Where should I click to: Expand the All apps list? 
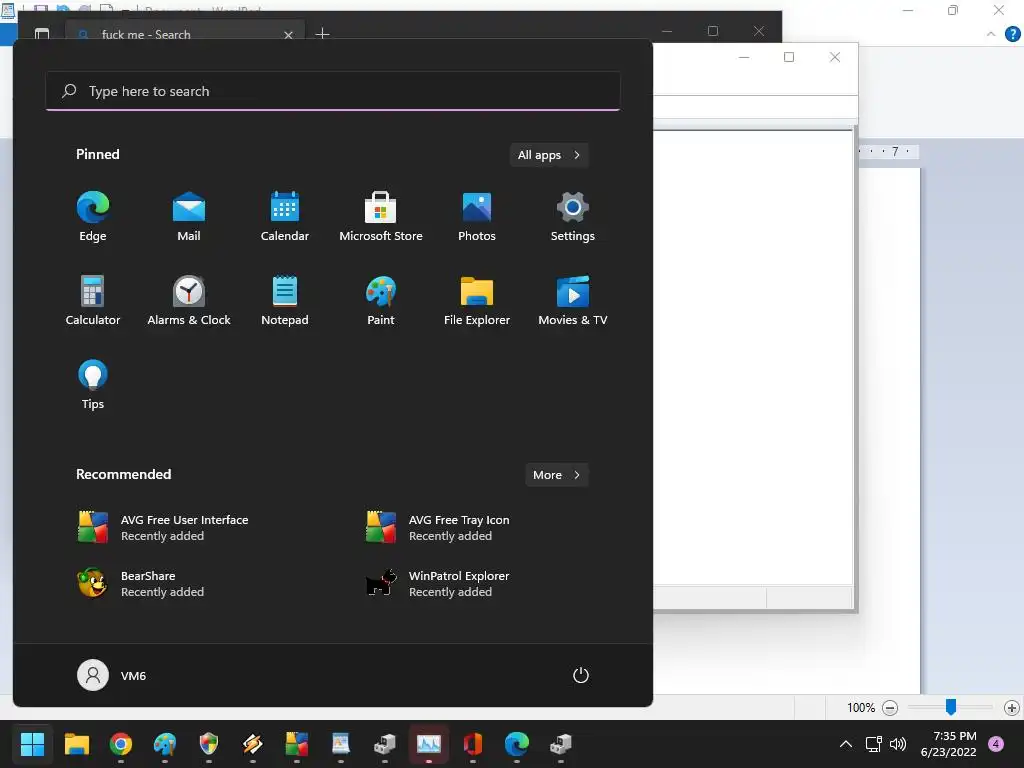(549, 155)
